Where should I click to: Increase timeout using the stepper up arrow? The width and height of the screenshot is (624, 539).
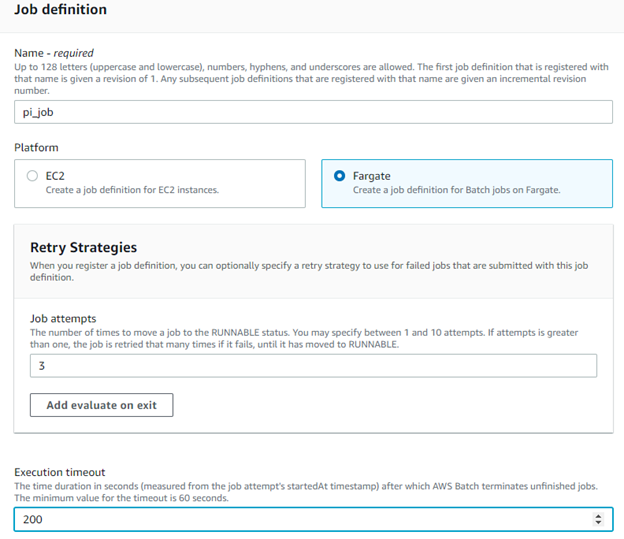click(598, 515)
